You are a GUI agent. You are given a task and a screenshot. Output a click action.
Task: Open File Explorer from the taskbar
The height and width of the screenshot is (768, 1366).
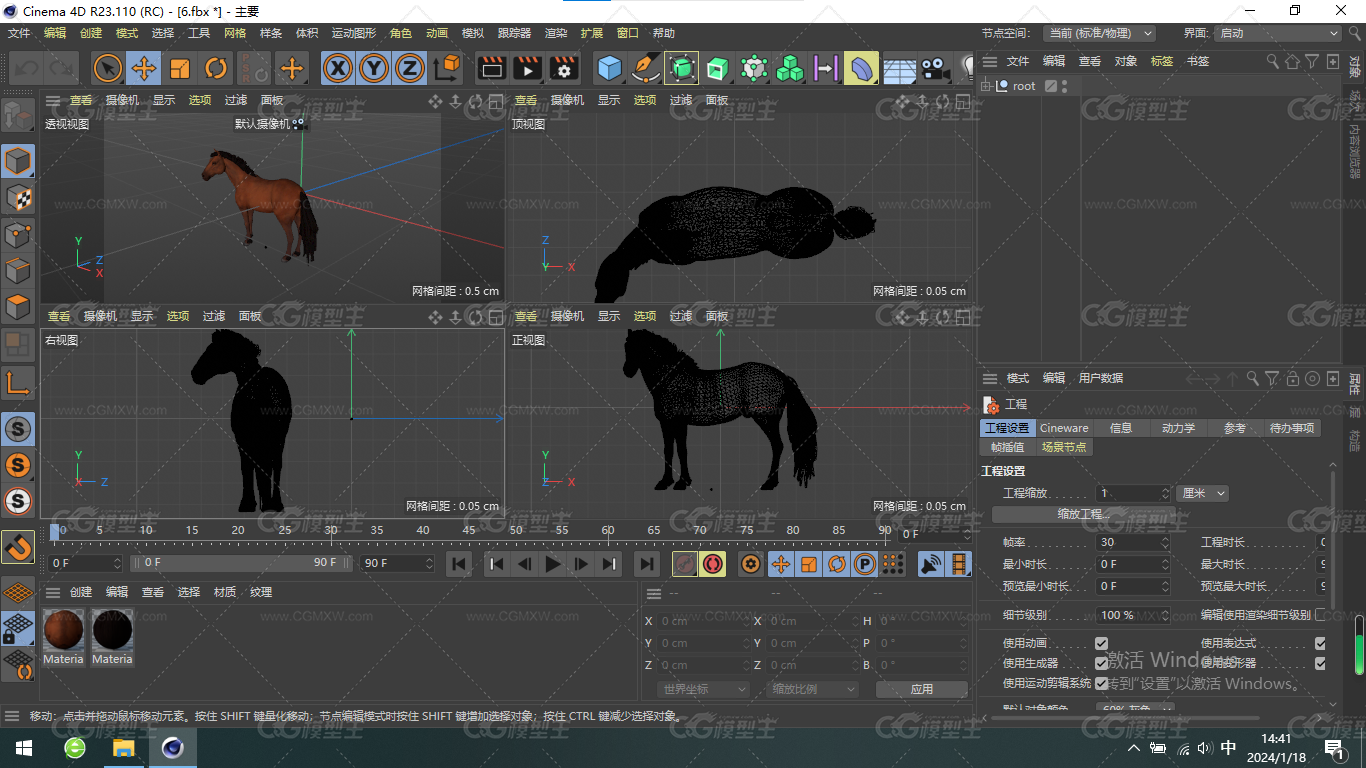tap(123, 747)
